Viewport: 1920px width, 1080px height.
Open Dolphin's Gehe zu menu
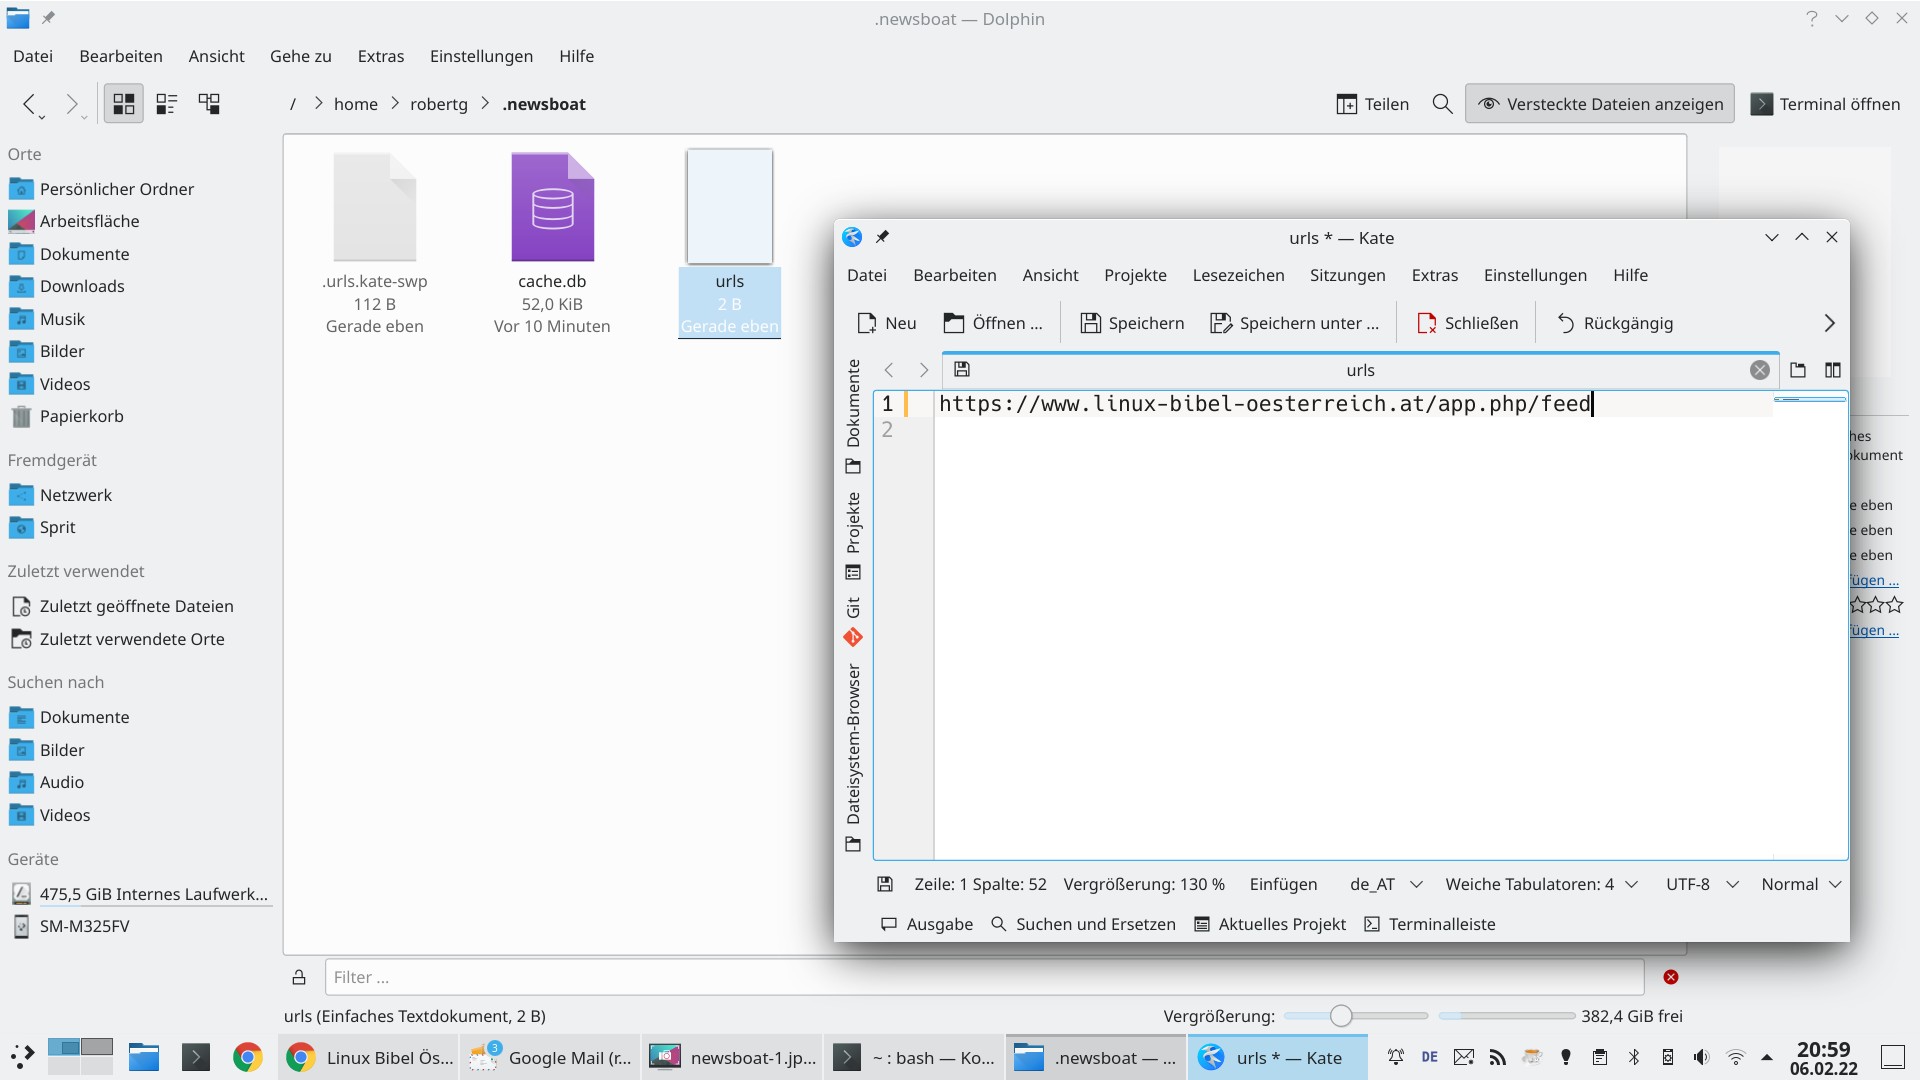coord(300,56)
